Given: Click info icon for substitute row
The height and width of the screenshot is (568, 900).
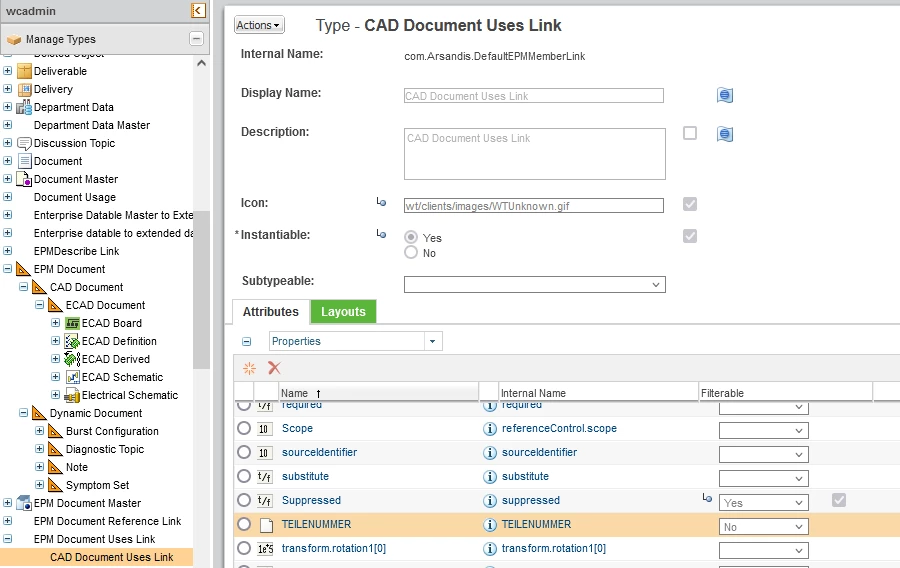Looking at the screenshot, I should click(490, 477).
